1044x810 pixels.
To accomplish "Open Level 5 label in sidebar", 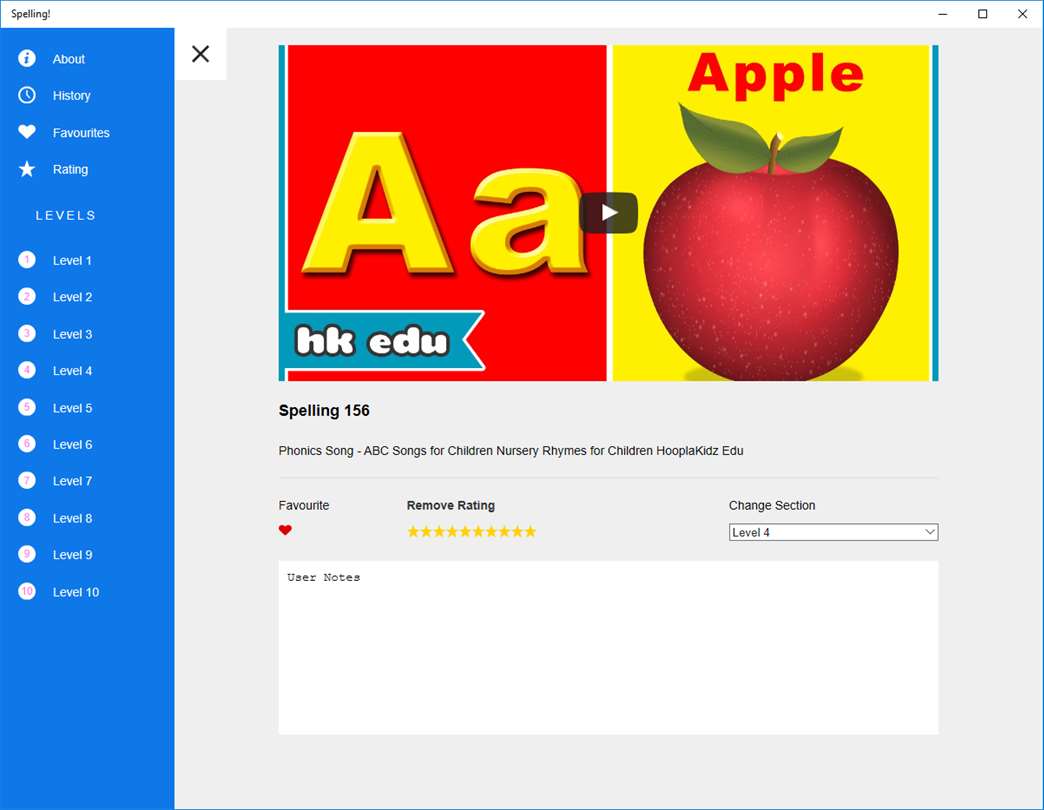I will coord(72,408).
